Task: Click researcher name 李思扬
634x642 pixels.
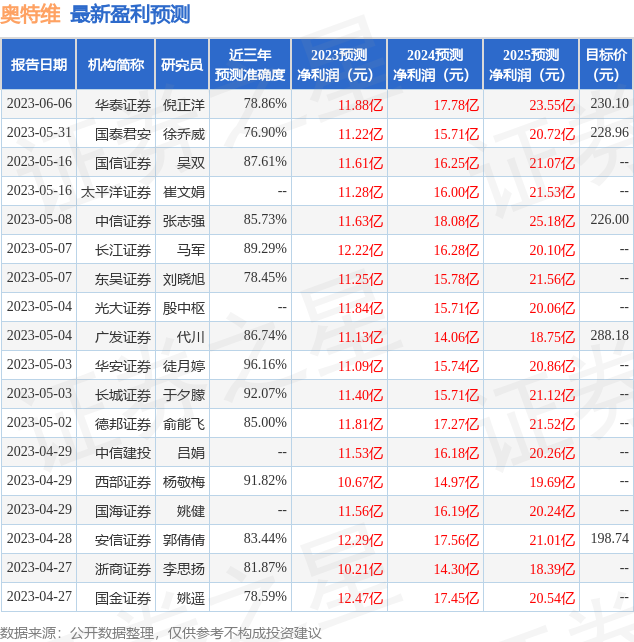Action: [x=184, y=570]
